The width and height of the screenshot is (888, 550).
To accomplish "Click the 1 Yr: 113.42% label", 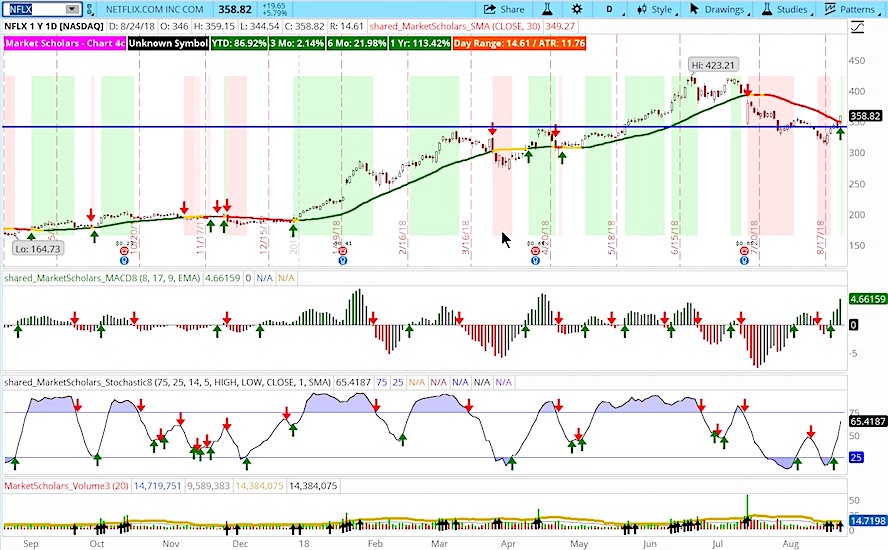I will pos(420,43).
